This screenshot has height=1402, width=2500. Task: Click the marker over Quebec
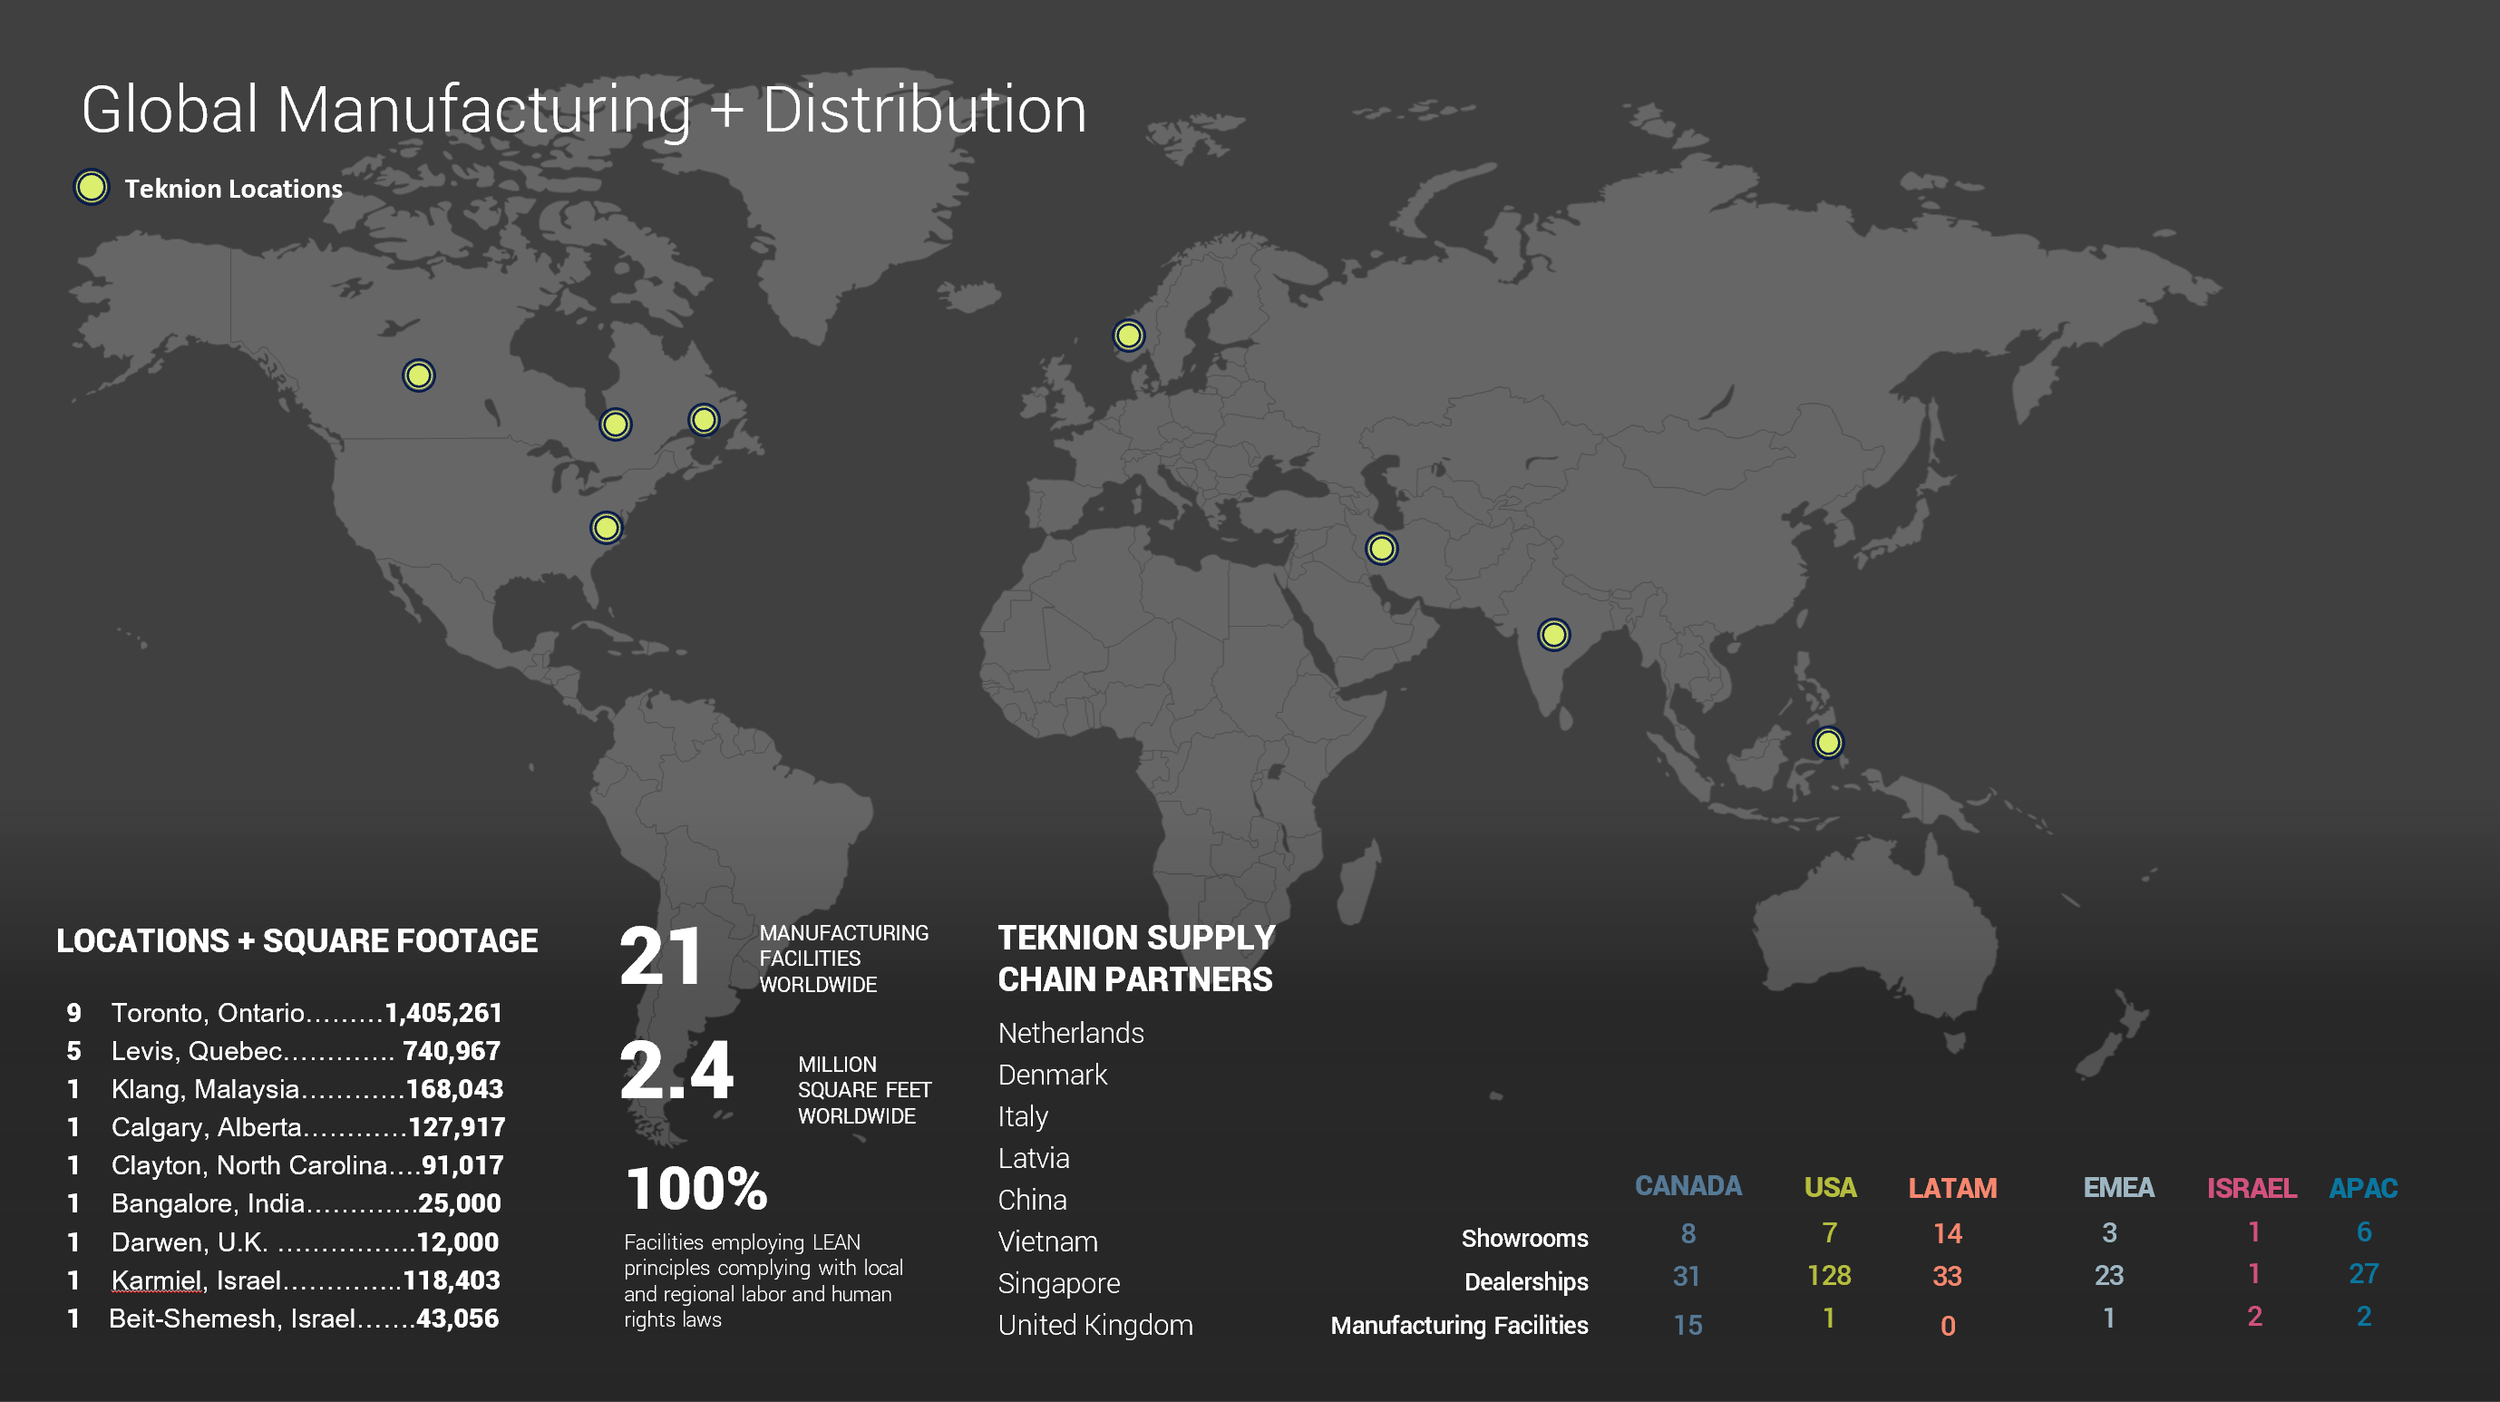[x=704, y=420]
